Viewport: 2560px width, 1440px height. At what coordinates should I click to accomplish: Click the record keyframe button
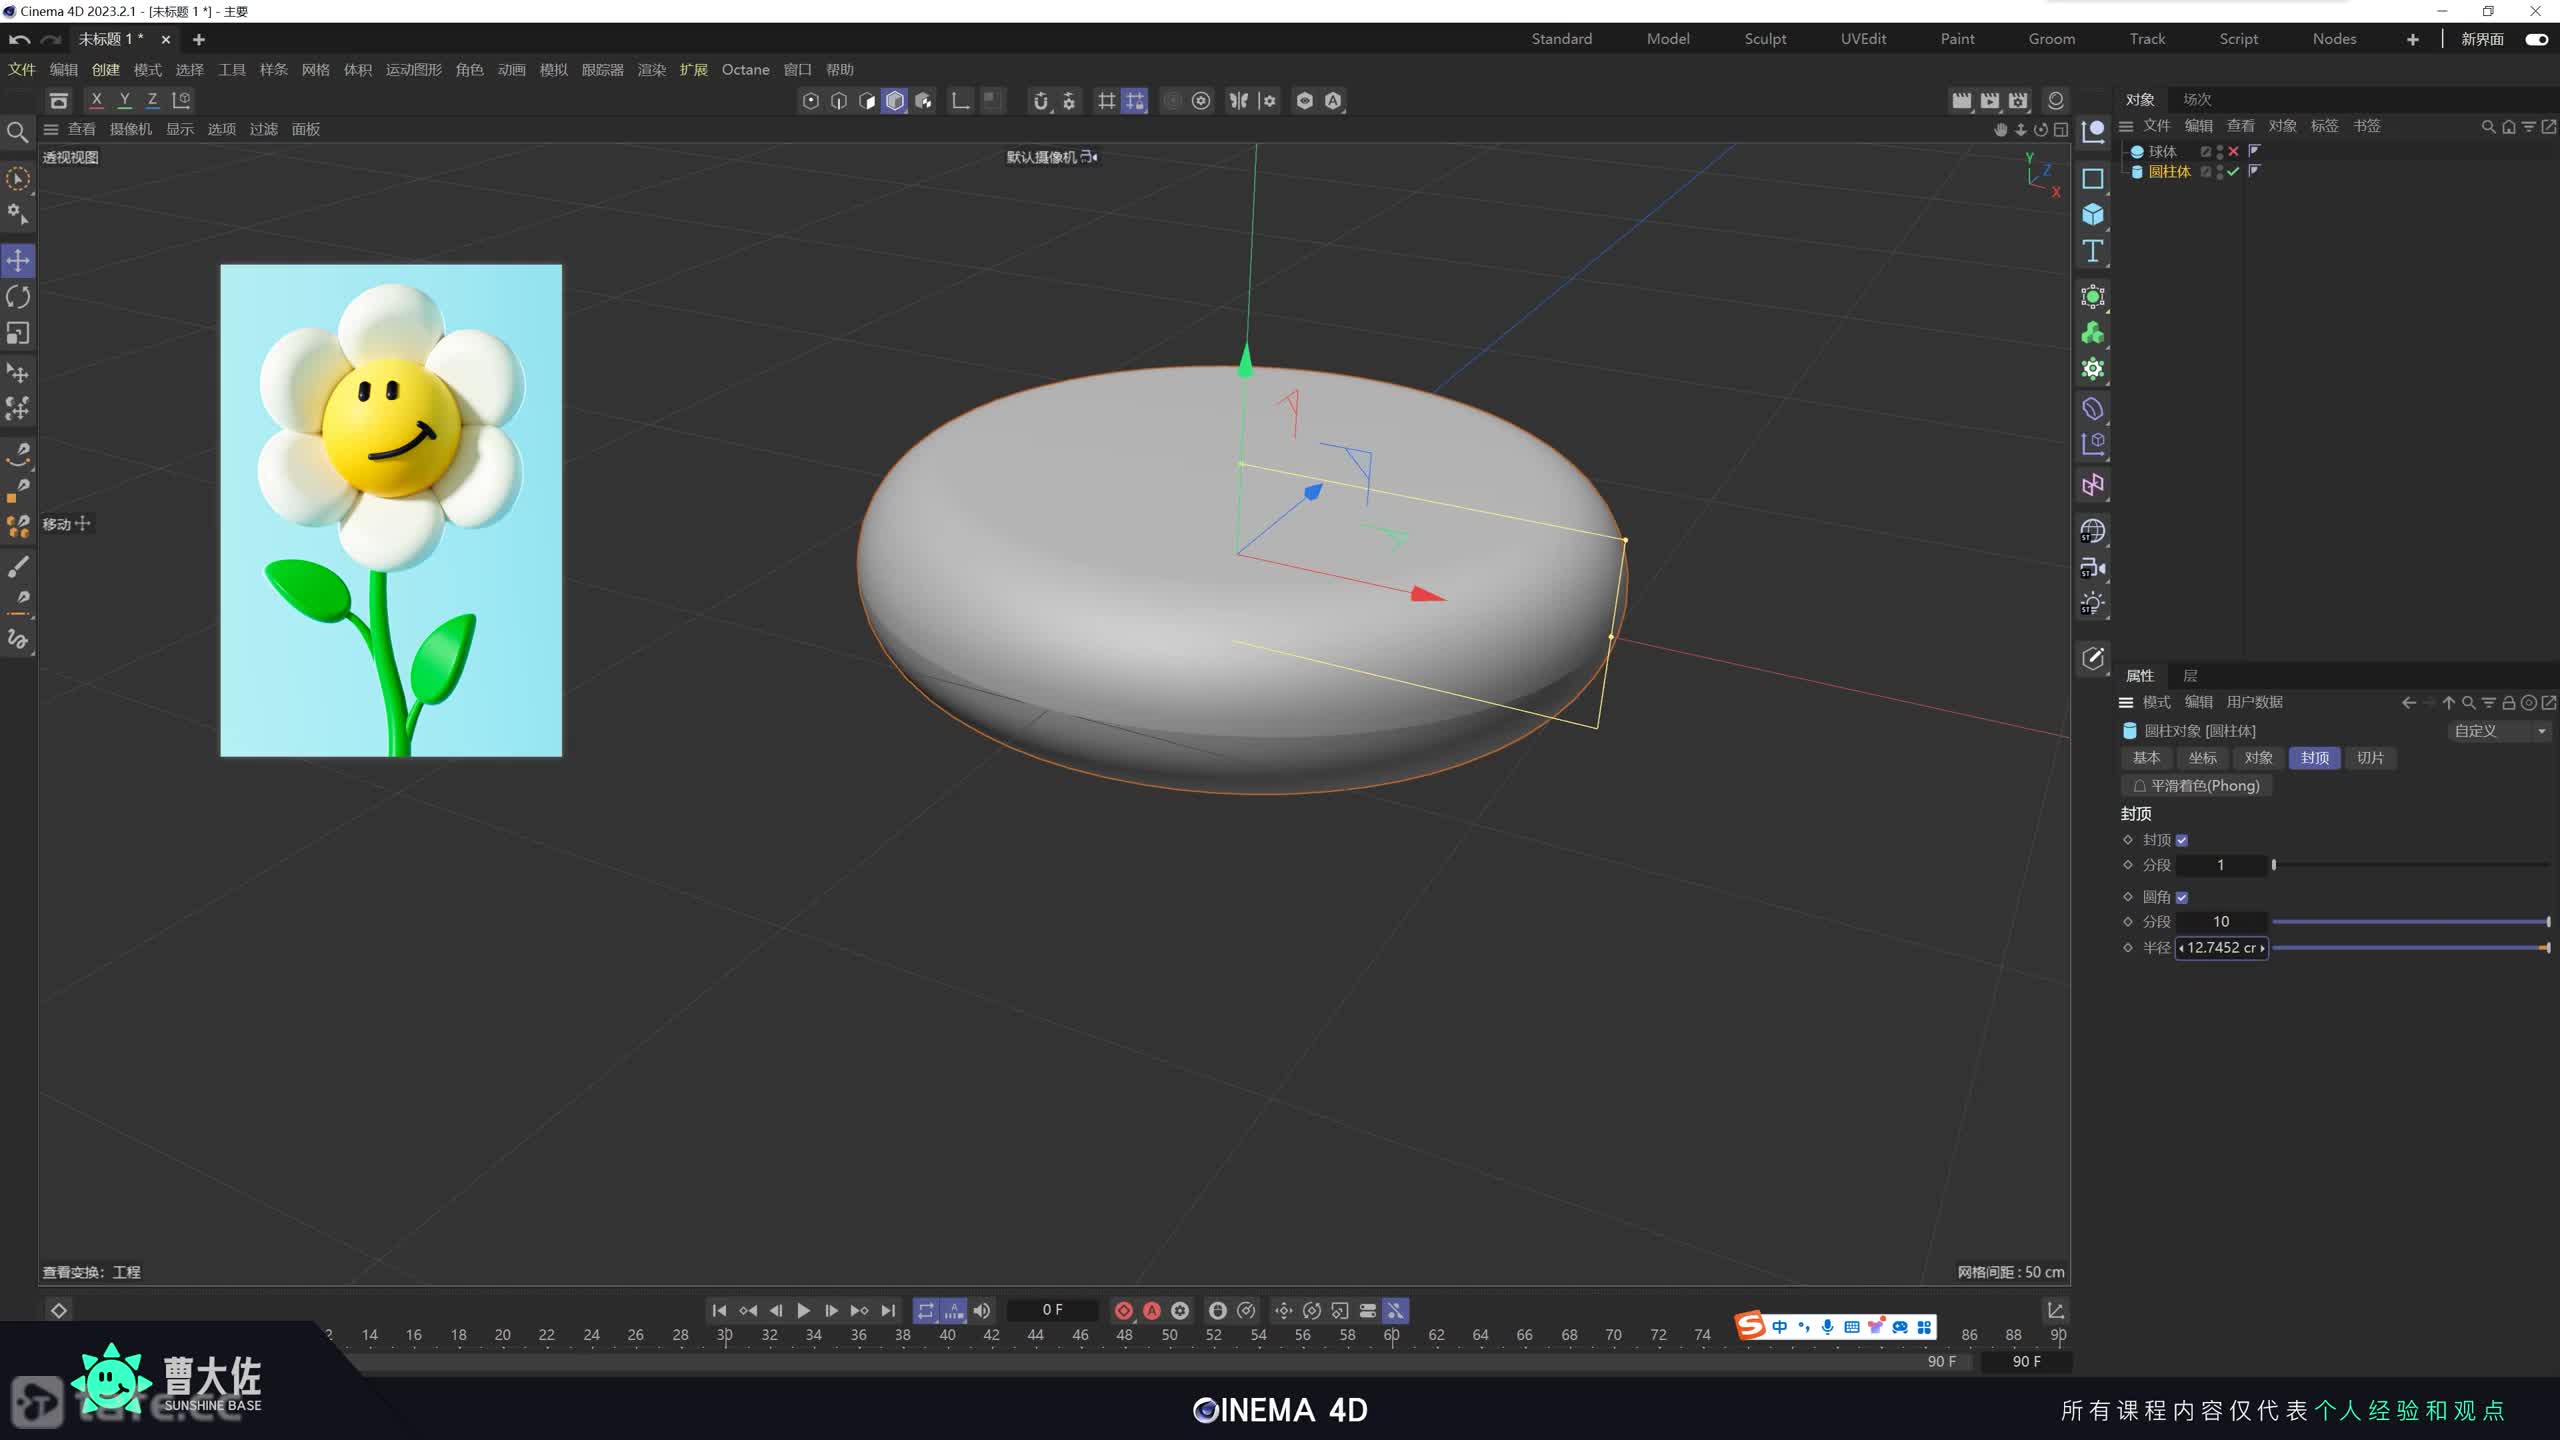coord(1123,1310)
